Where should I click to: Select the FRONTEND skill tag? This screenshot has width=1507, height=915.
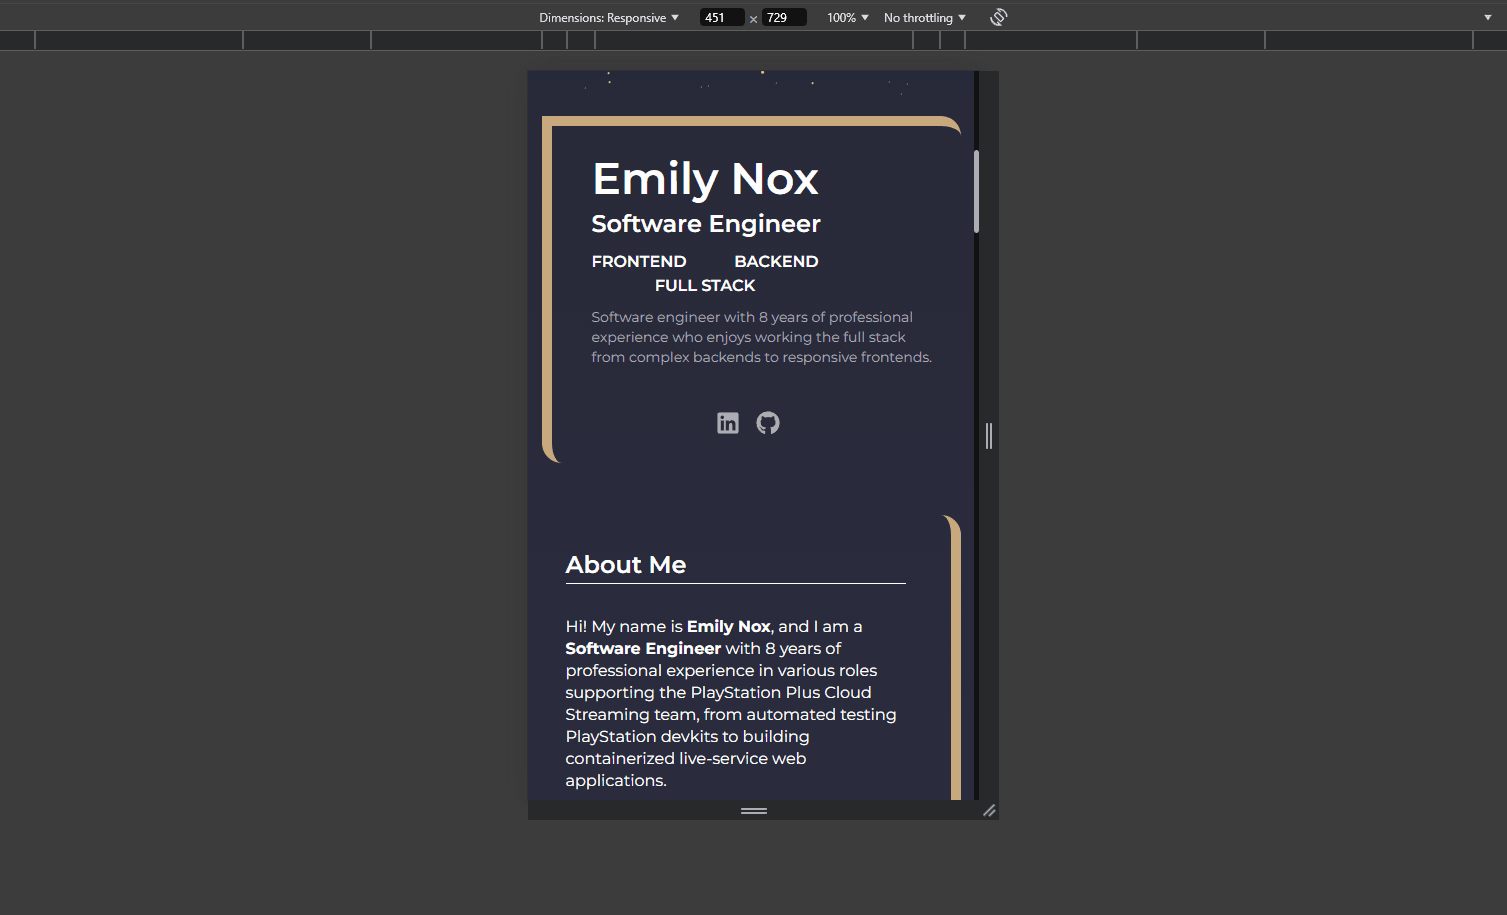(x=639, y=261)
